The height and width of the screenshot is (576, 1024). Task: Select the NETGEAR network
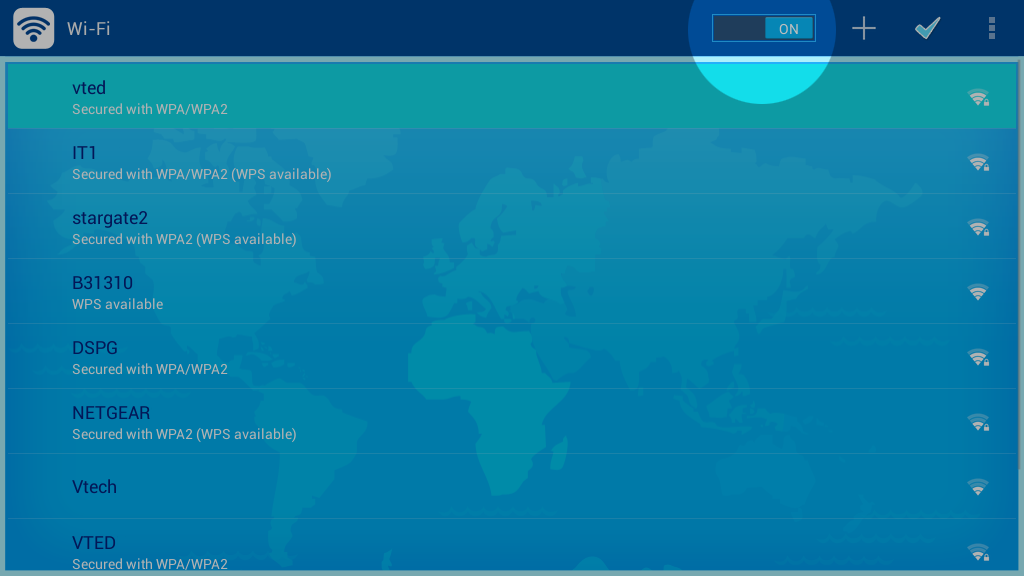point(512,421)
